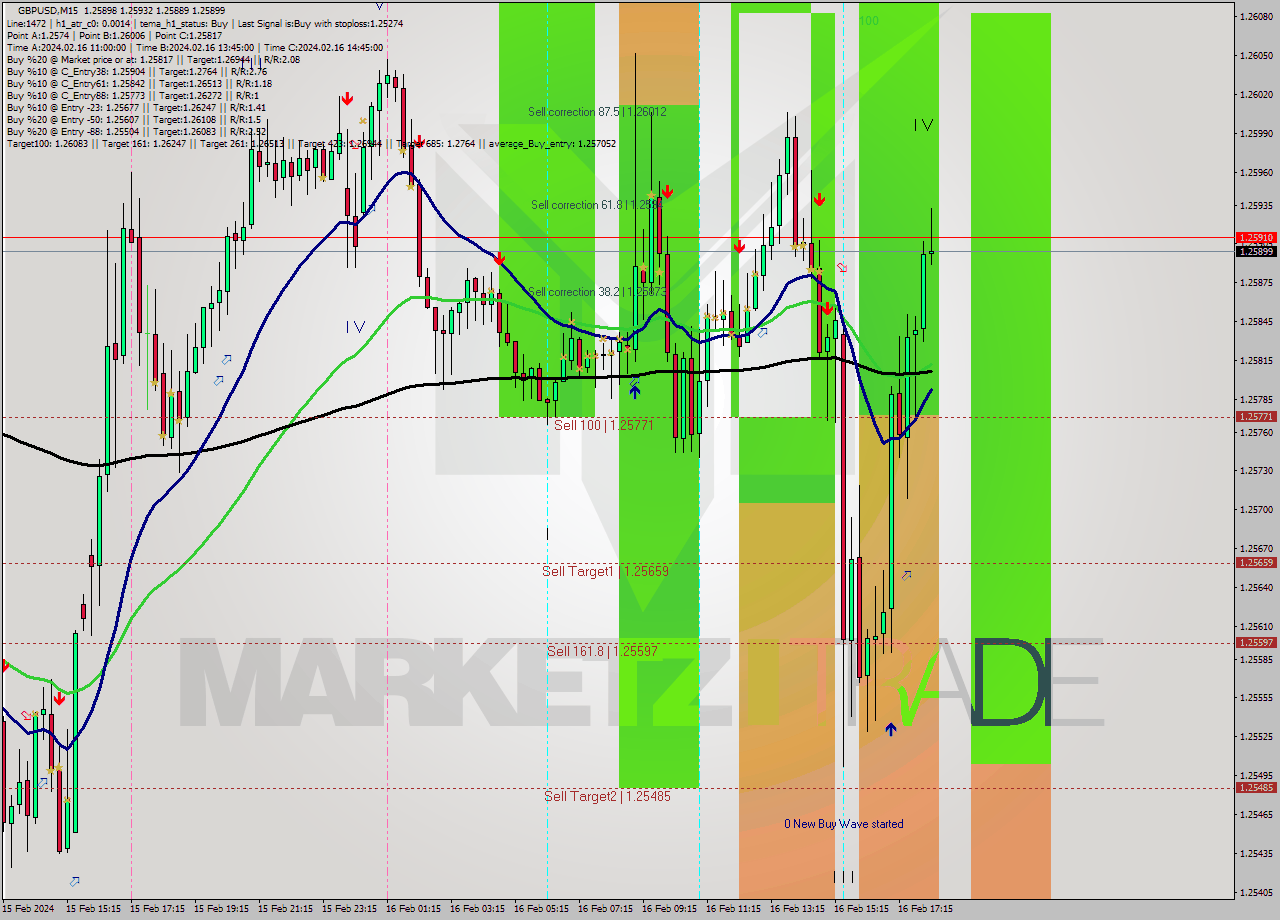Click the '16 Feb 13:15' time axis label
Viewport: 1280px width, 920px height.
coord(797,909)
